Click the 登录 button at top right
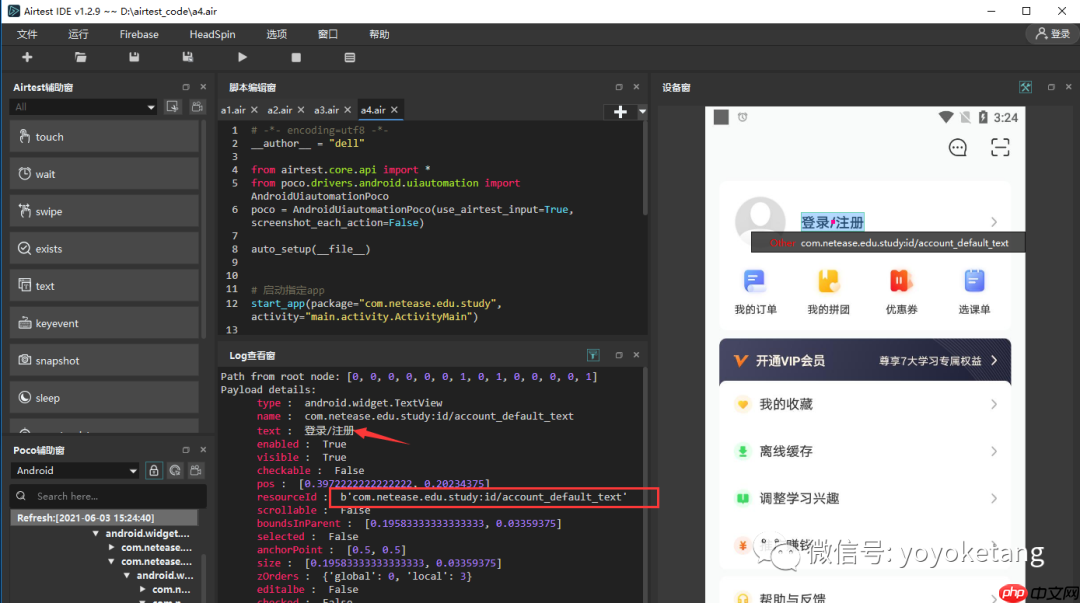The width and height of the screenshot is (1080, 603). pos(1051,33)
